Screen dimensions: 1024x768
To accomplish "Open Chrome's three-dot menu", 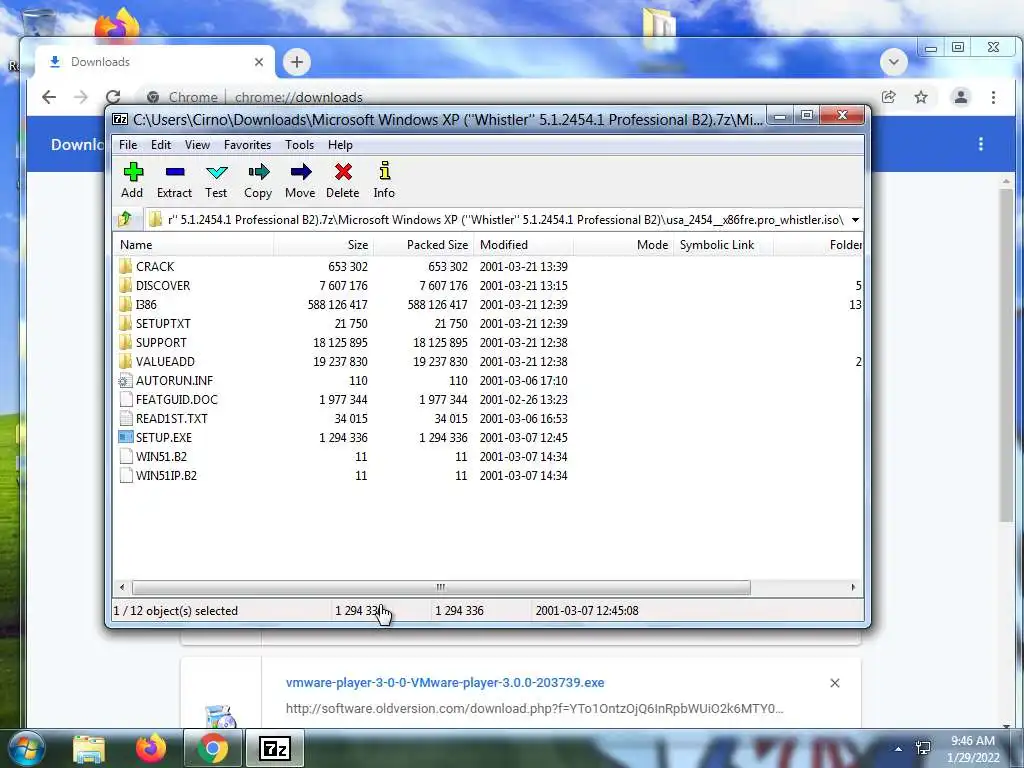I will [993, 97].
